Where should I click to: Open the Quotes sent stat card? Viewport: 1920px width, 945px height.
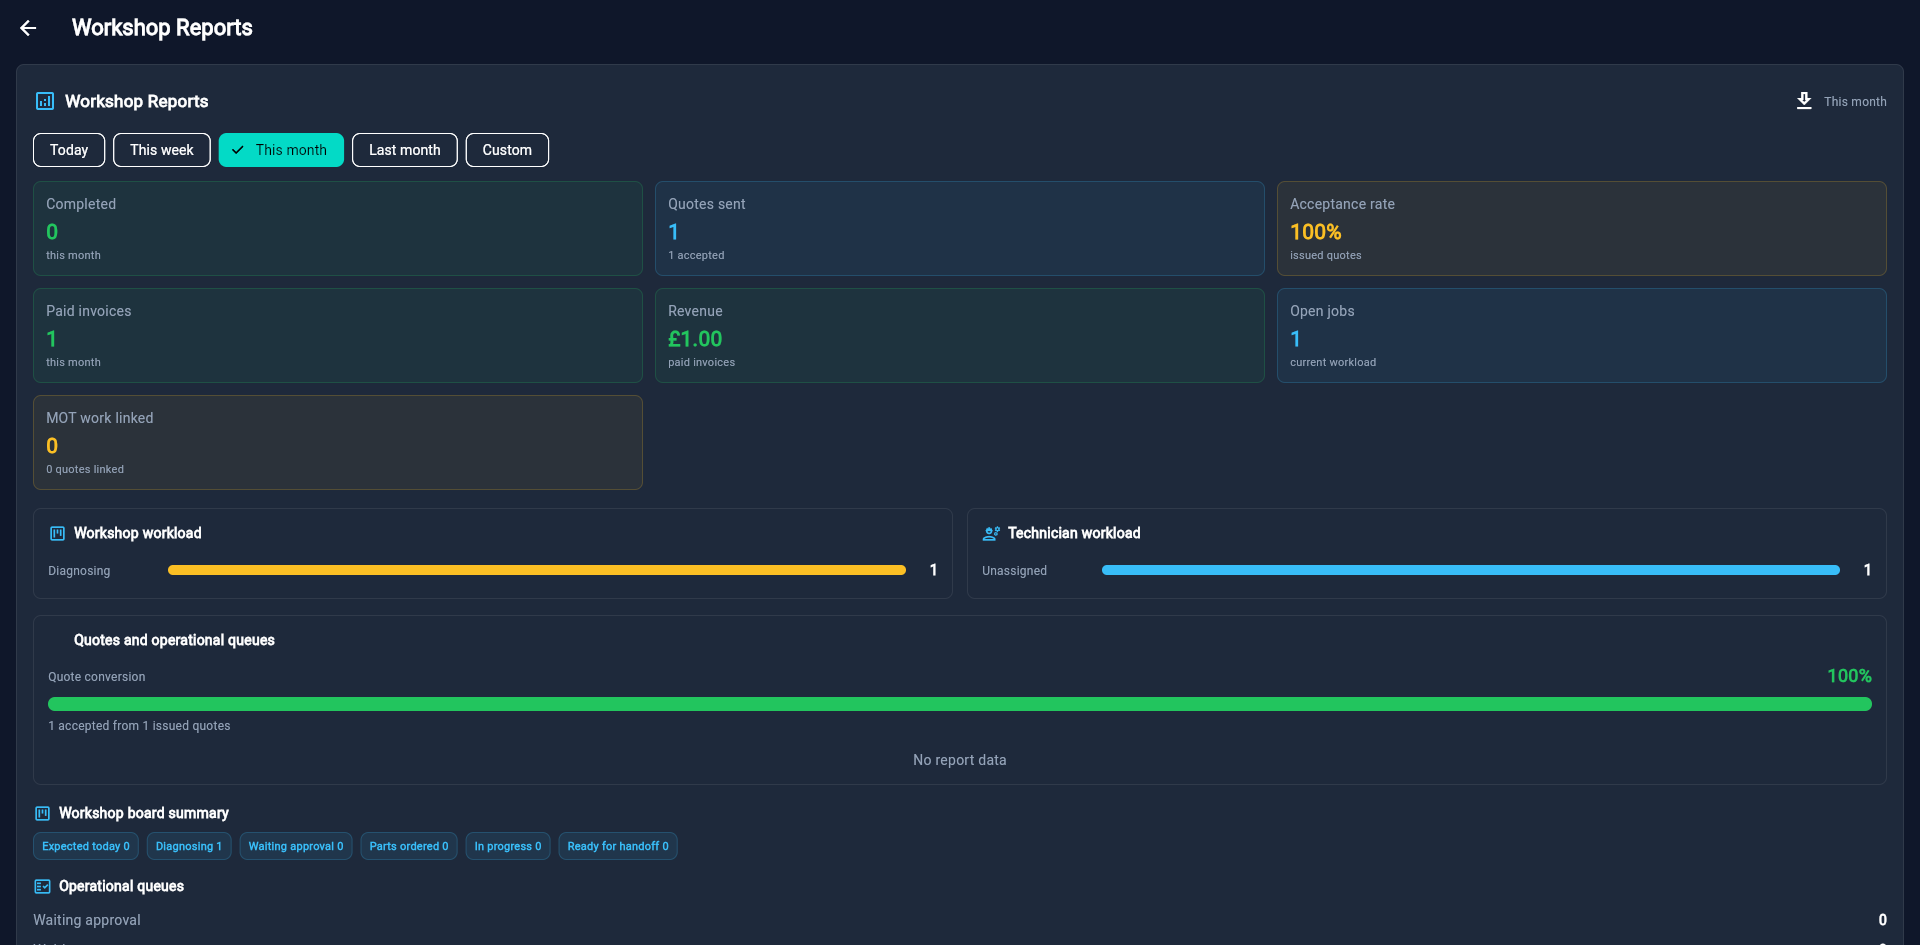pos(960,228)
